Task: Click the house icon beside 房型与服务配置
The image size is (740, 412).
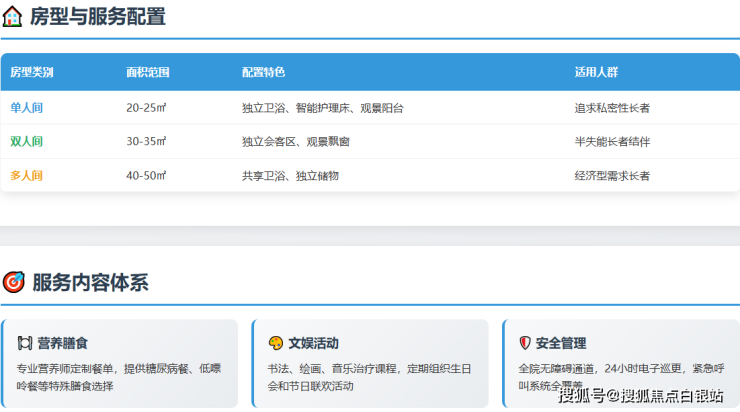Action: pos(13,17)
